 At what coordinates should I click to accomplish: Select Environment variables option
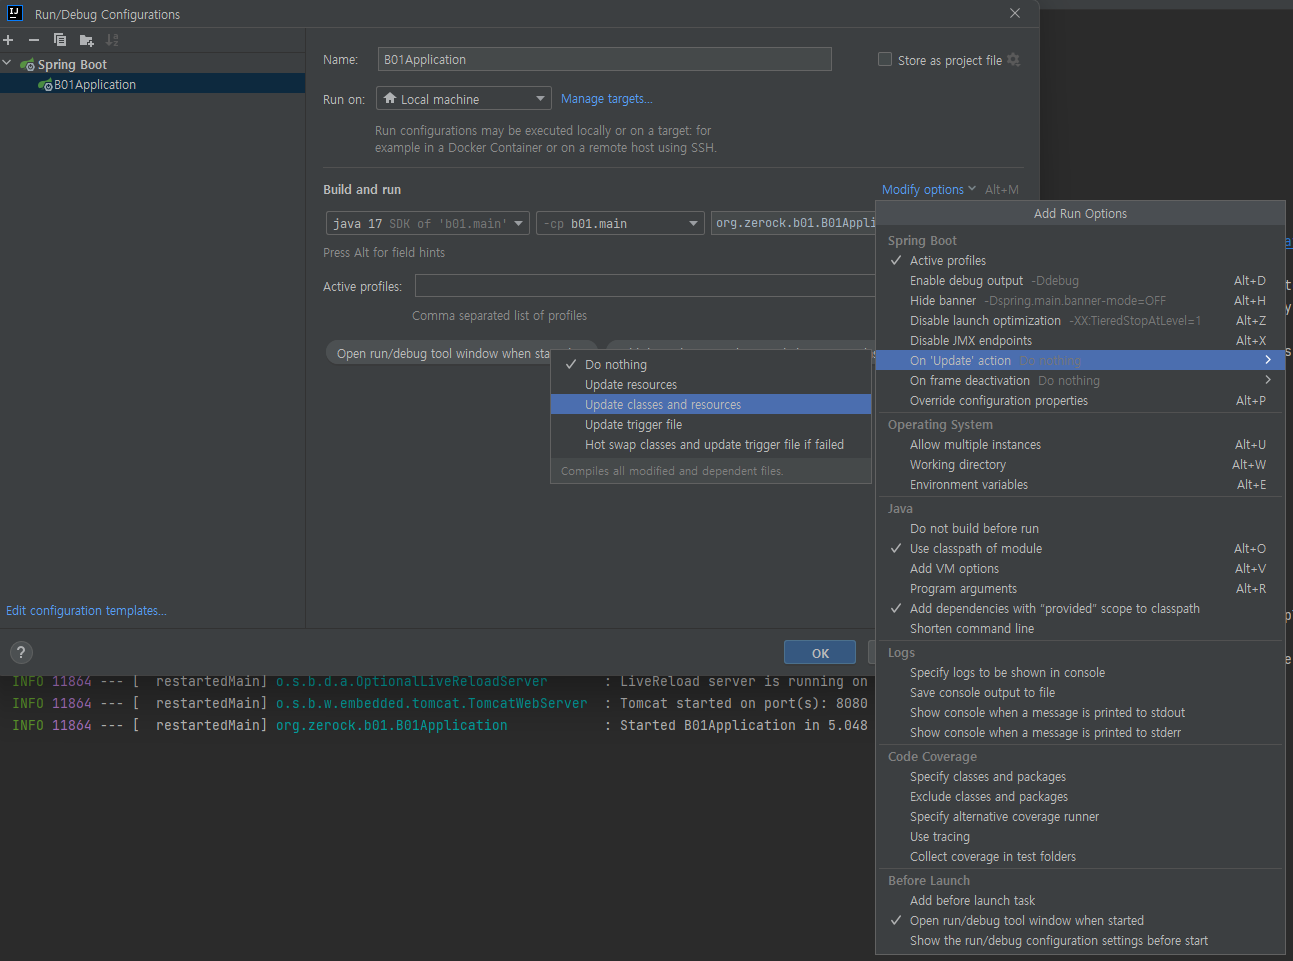pyautogui.click(x=1080, y=485)
